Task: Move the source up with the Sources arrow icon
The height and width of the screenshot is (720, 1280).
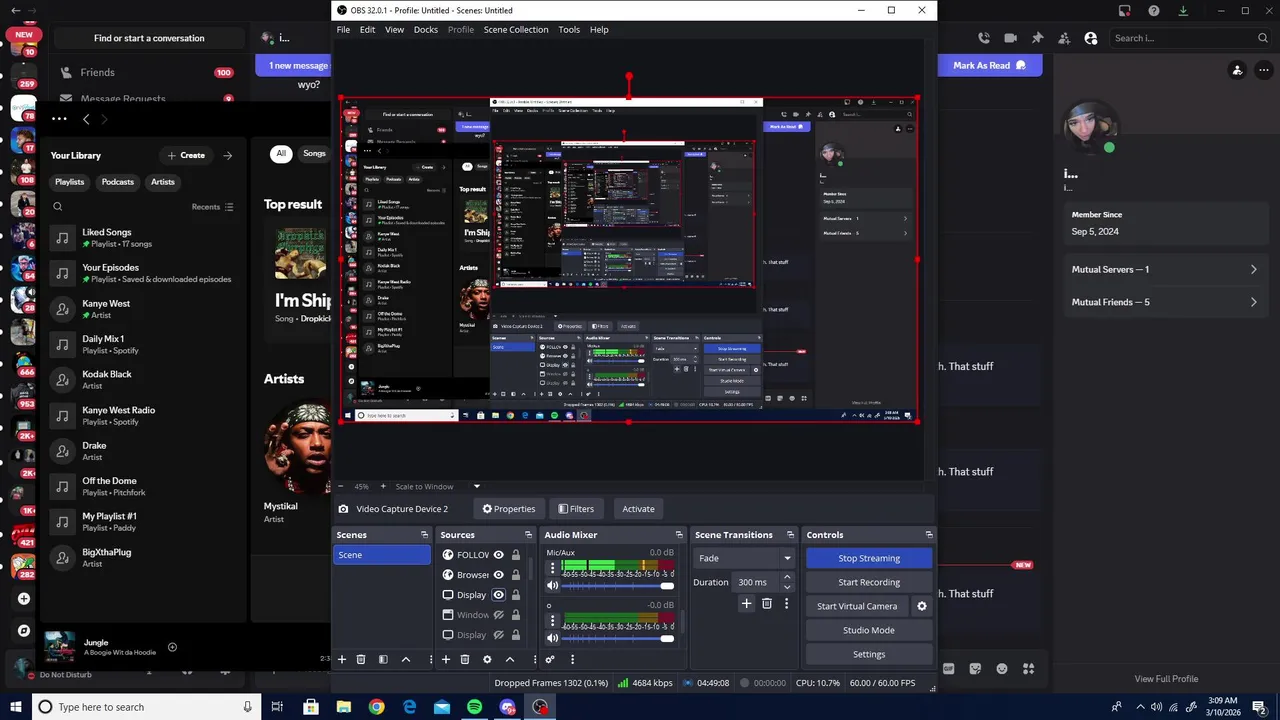Action: [x=509, y=660]
